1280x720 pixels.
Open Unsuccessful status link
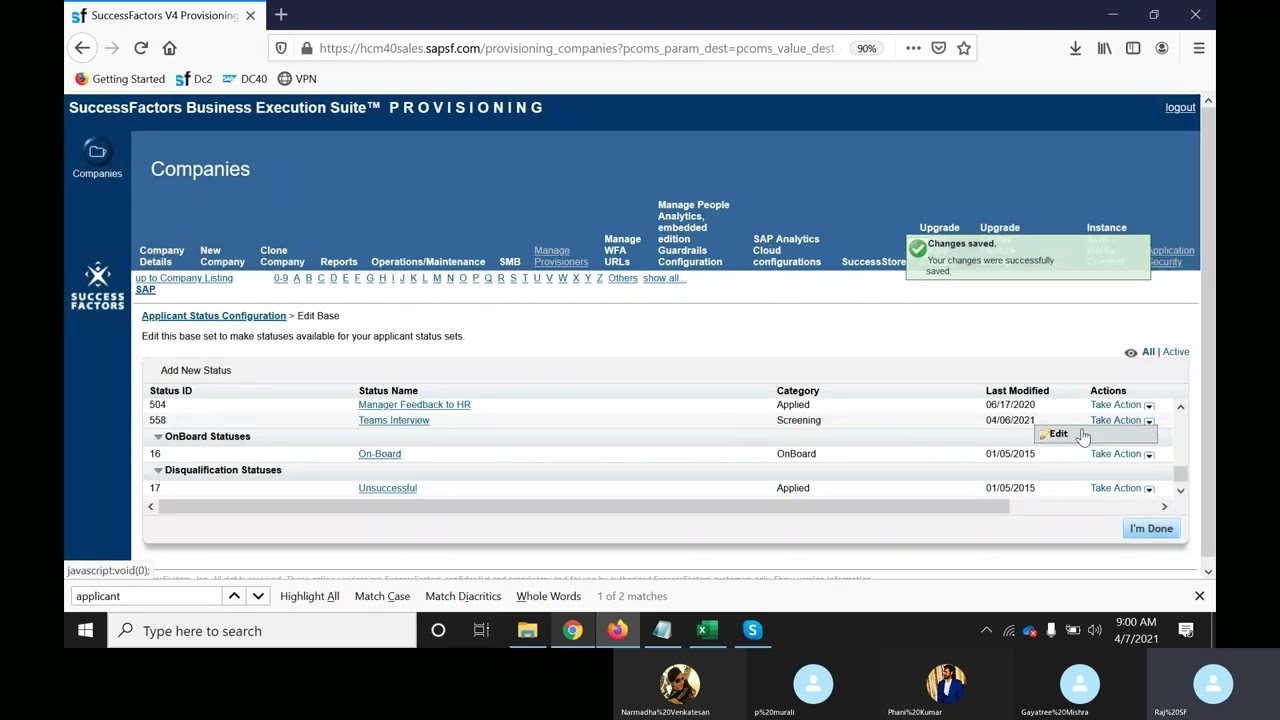[x=388, y=488]
